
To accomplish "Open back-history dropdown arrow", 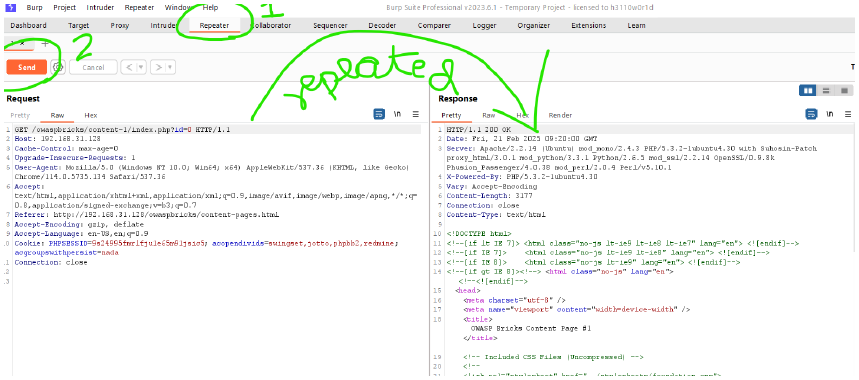I will (141, 67).
